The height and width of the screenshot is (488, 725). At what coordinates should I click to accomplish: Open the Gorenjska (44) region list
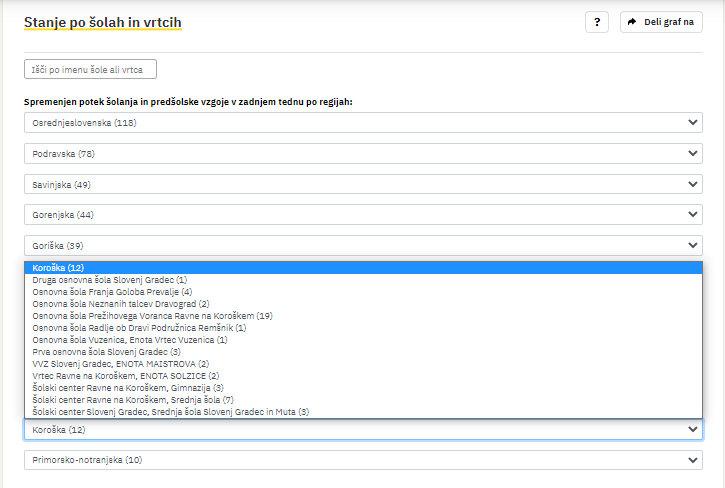click(x=363, y=215)
